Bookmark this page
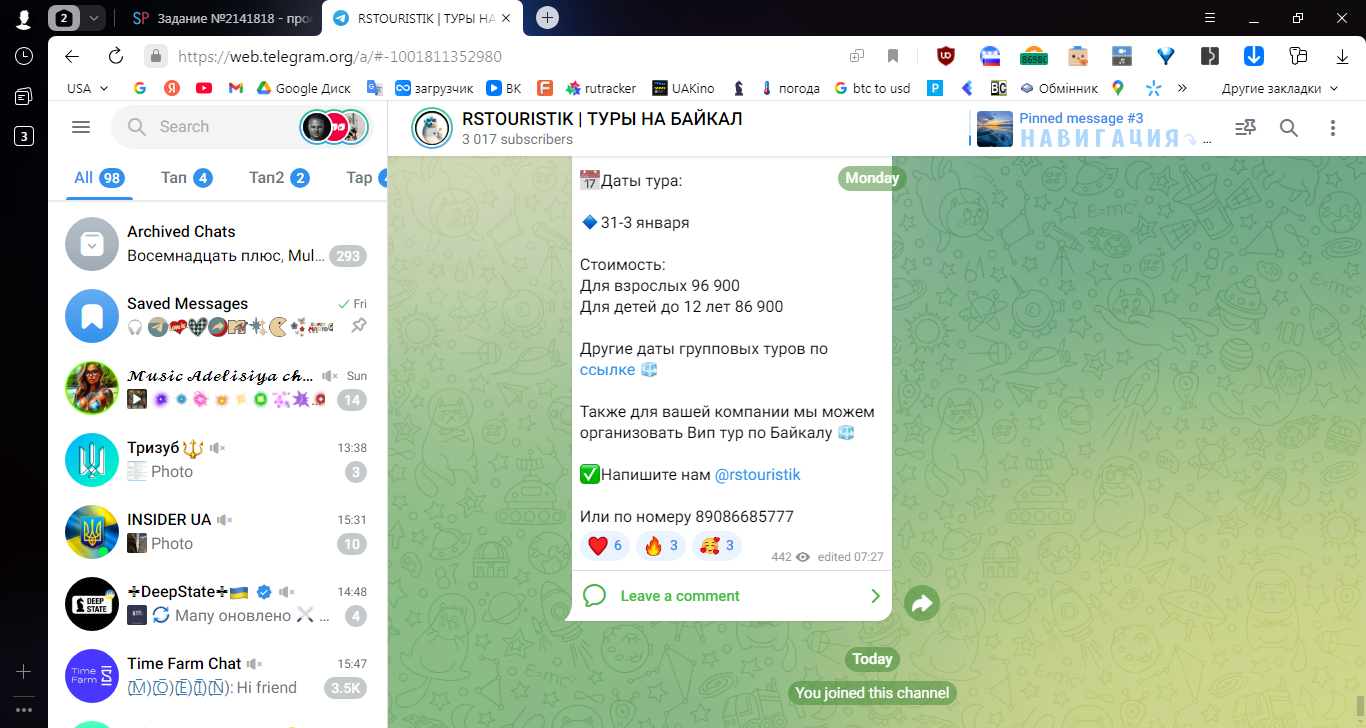This screenshot has height=728, width=1366. (x=893, y=56)
